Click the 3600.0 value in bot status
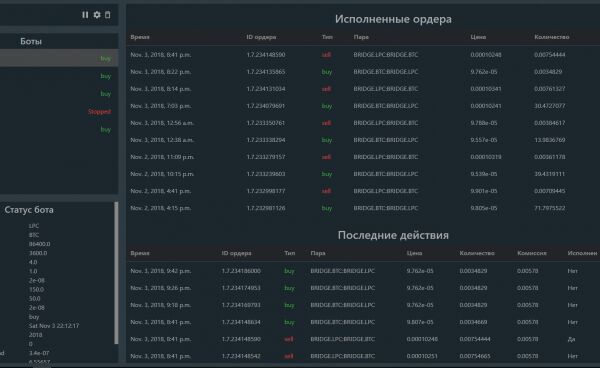This screenshot has height=368, width=600. (x=38, y=253)
